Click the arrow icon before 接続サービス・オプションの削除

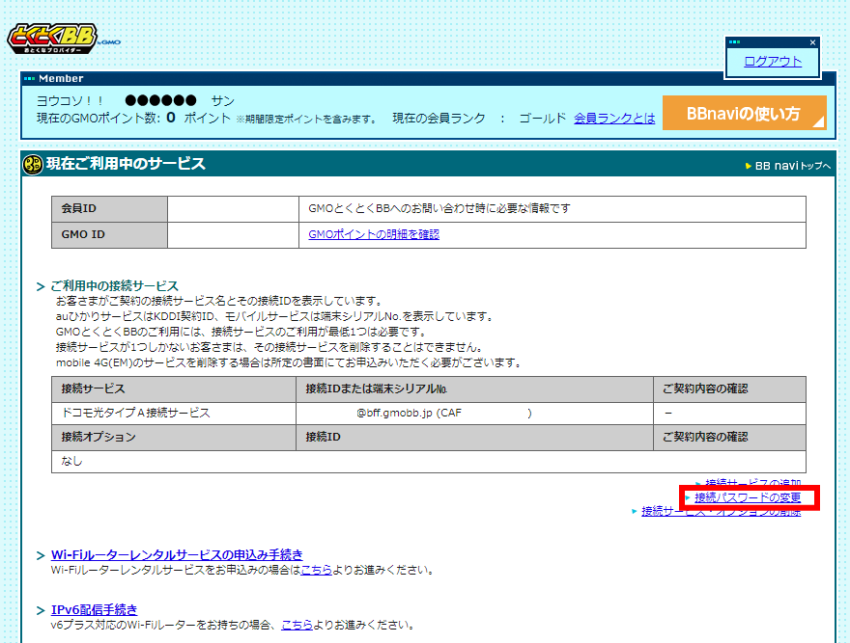634,511
